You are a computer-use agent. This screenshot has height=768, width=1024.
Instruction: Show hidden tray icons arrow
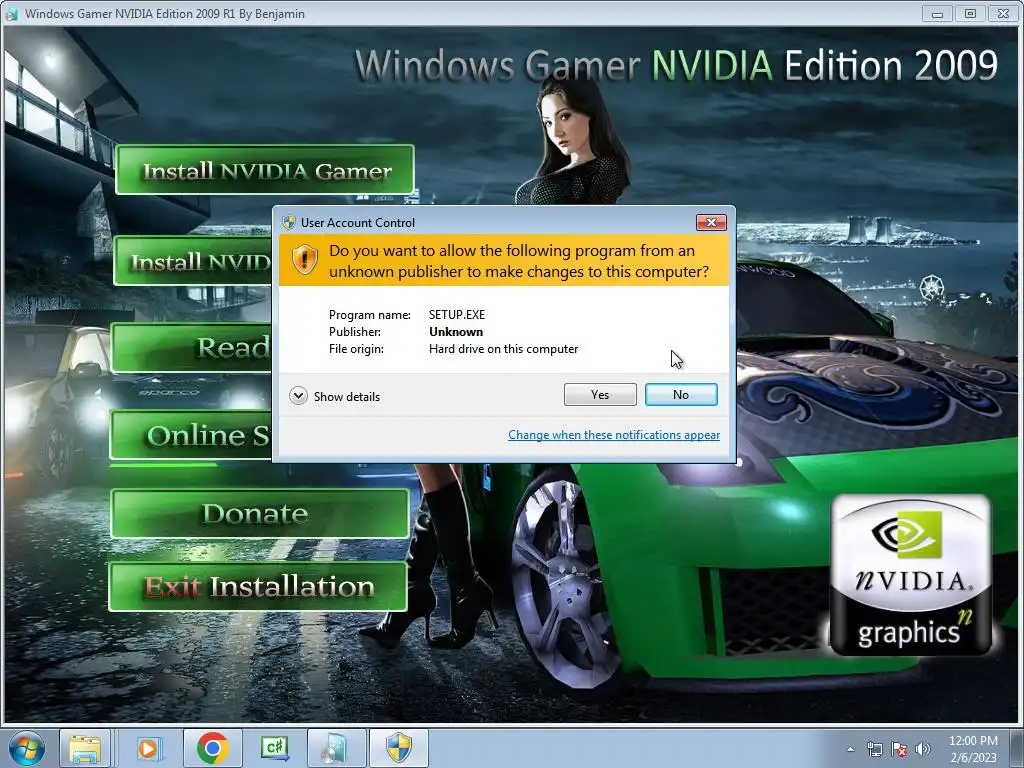(x=850, y=749)
